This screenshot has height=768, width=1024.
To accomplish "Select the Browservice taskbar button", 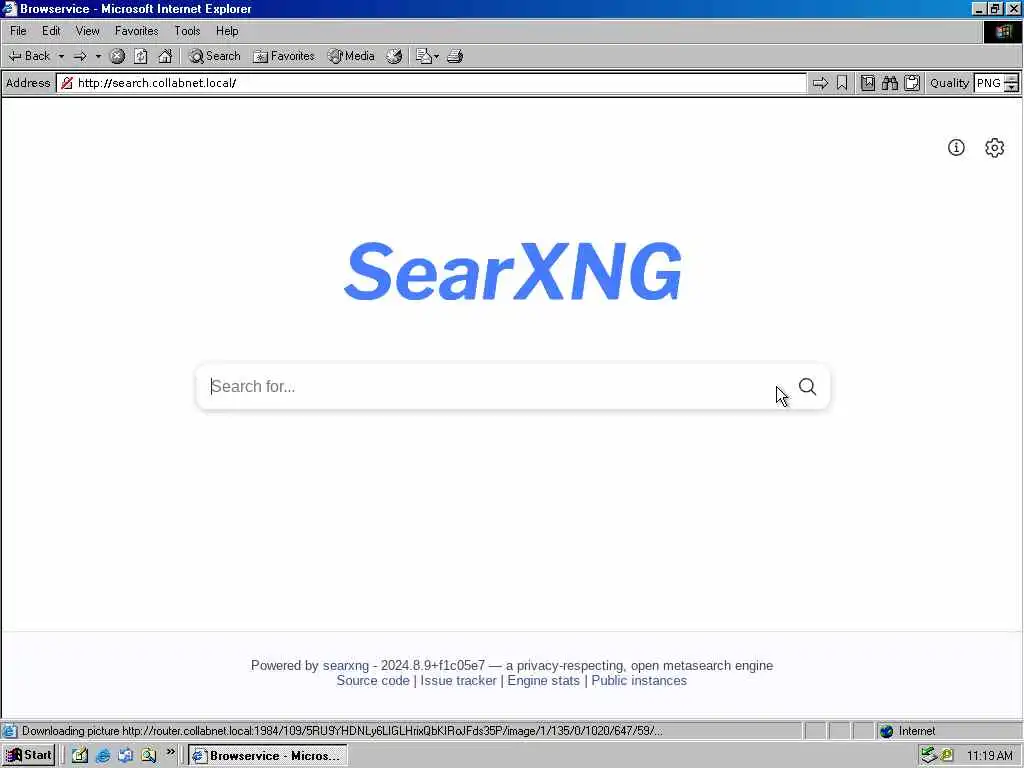I will pyautogui.click(x=268, y=756).
